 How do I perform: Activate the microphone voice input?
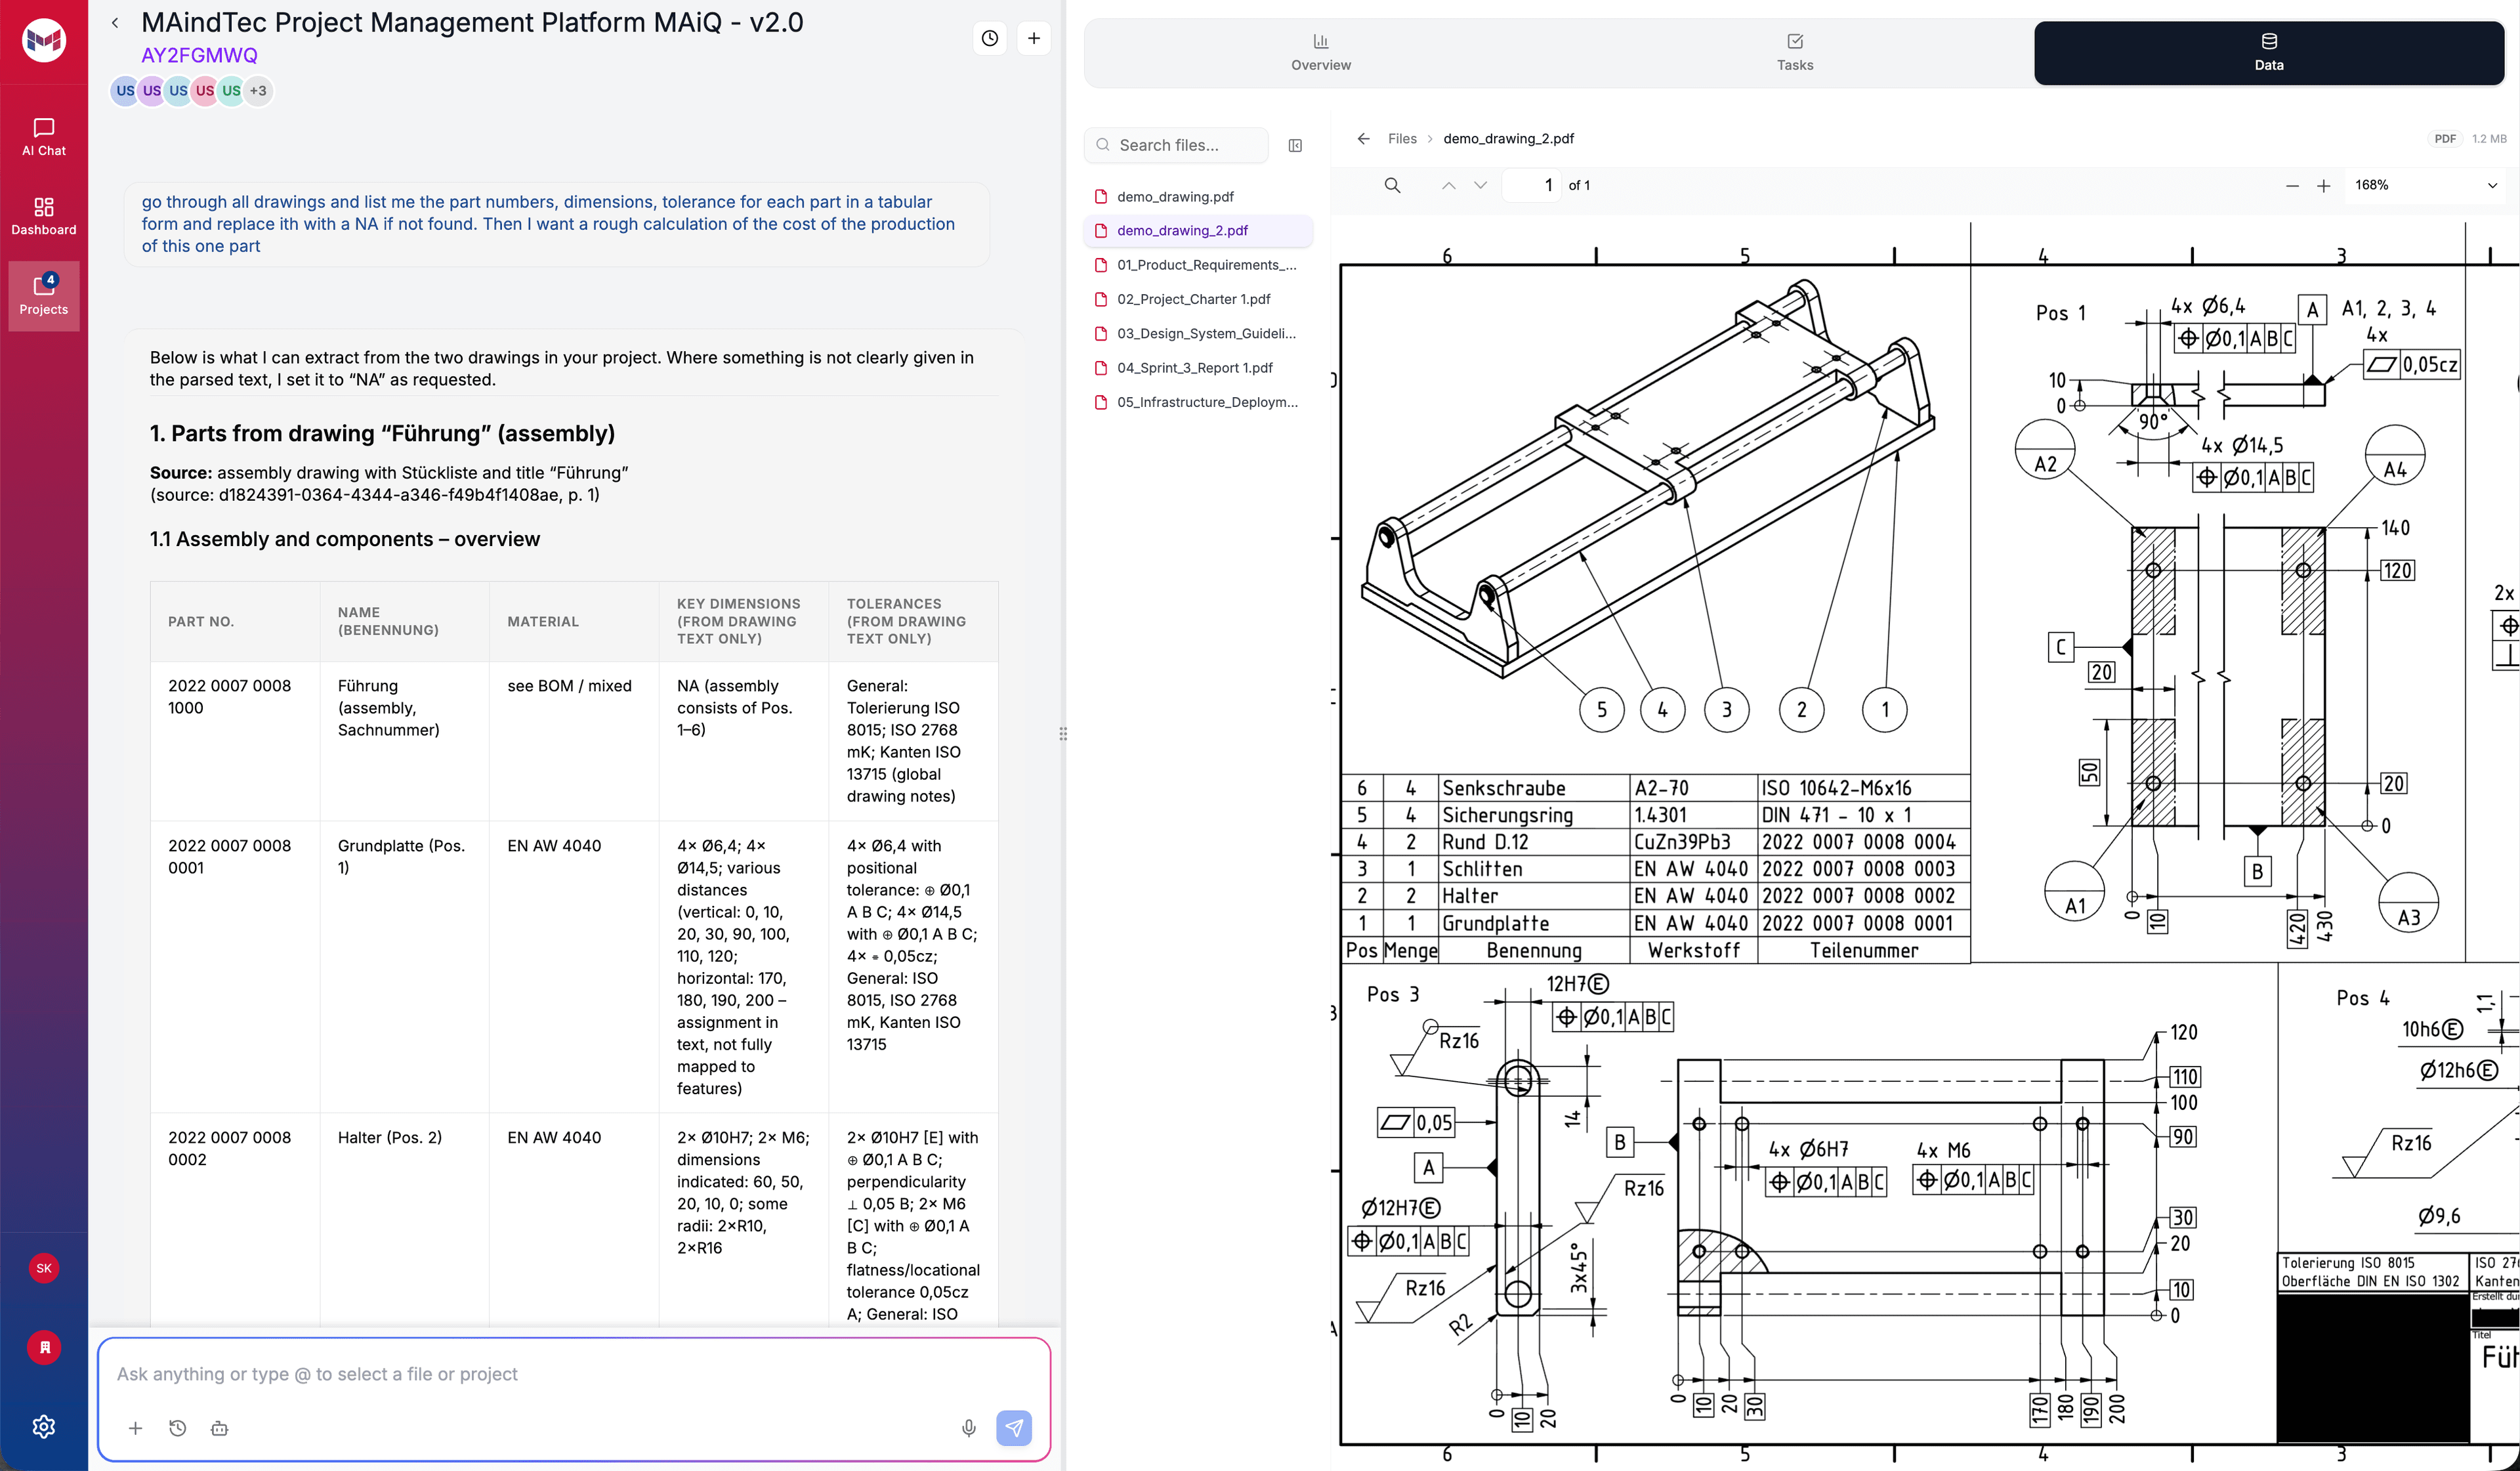[968, 1427]
